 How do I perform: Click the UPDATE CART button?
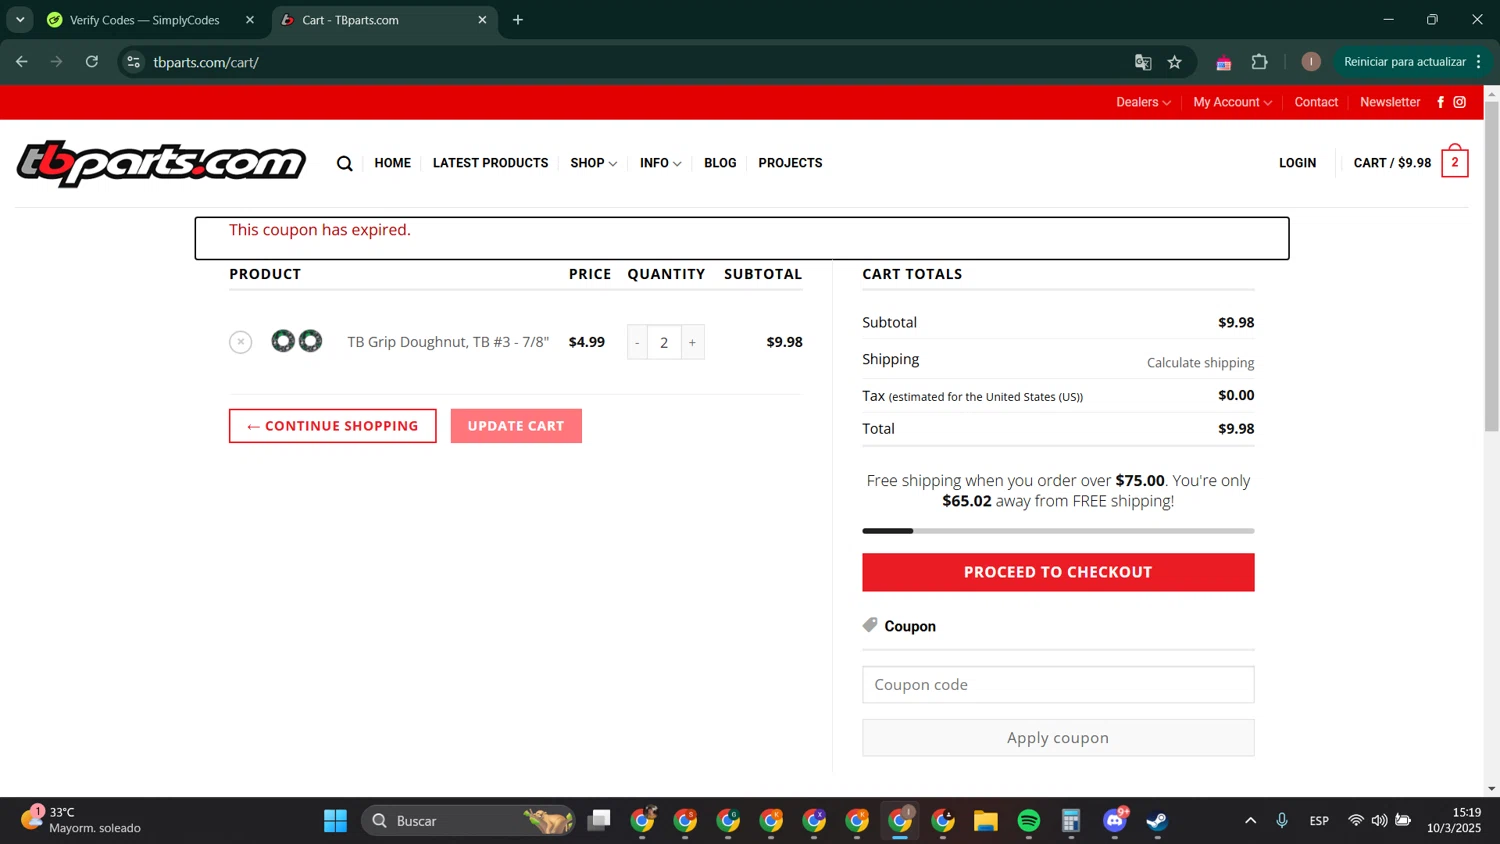coord(516,426)
